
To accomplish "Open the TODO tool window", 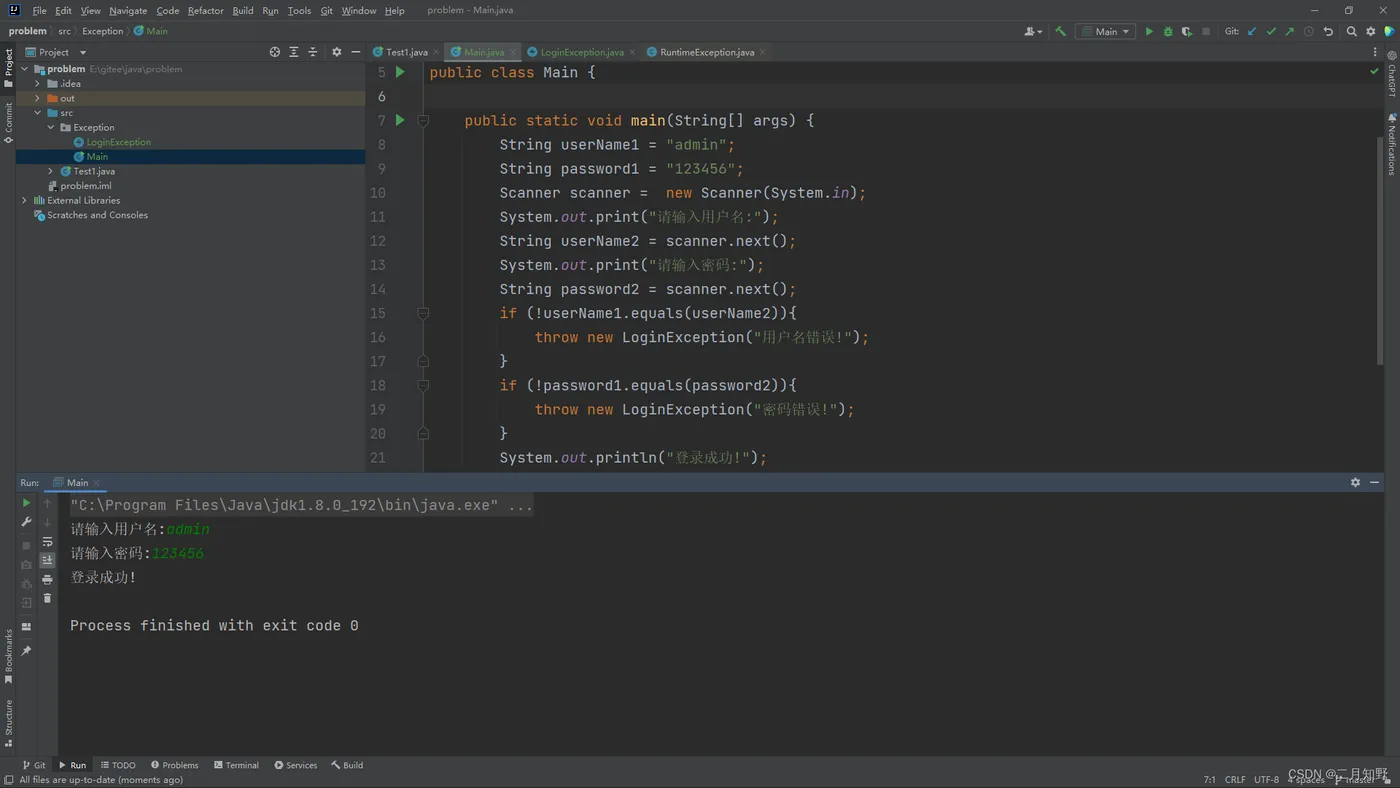I will pyautogui.click(x=118, y=765).
